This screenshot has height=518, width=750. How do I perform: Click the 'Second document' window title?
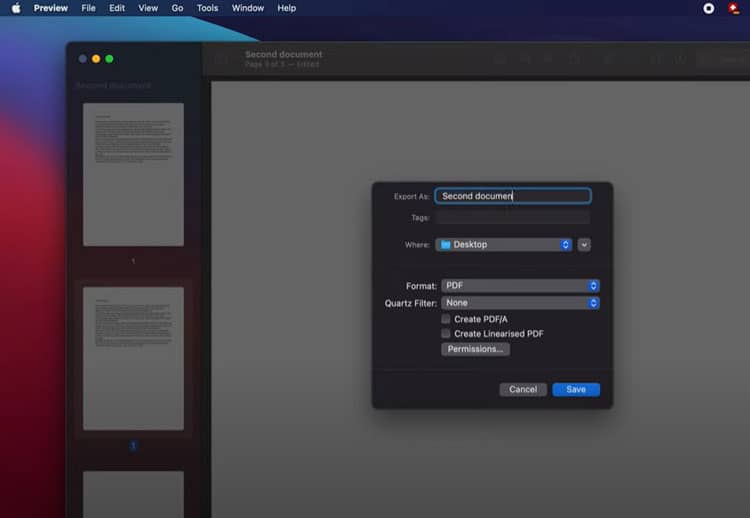point(284,54)
